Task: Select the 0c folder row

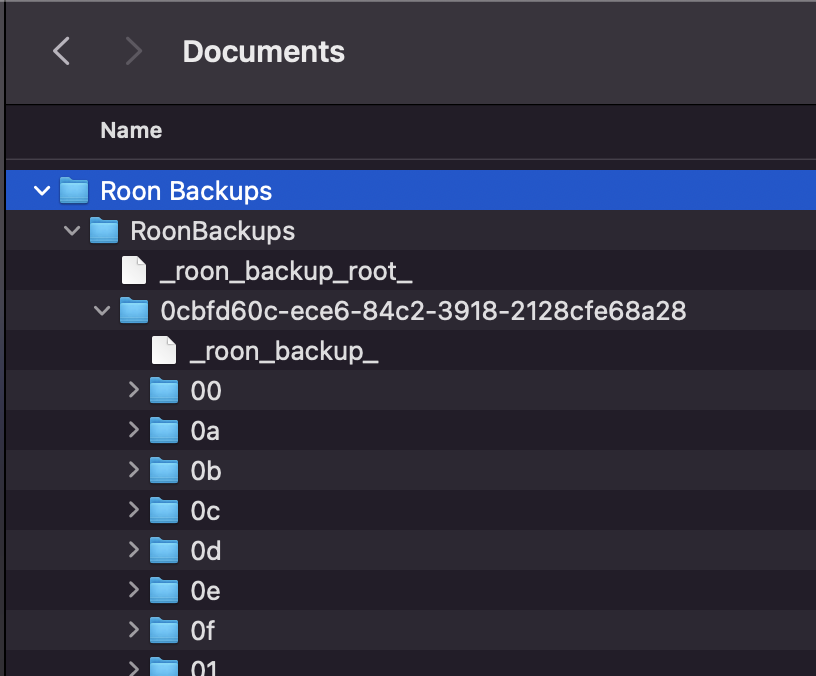Action: [205, 510]
